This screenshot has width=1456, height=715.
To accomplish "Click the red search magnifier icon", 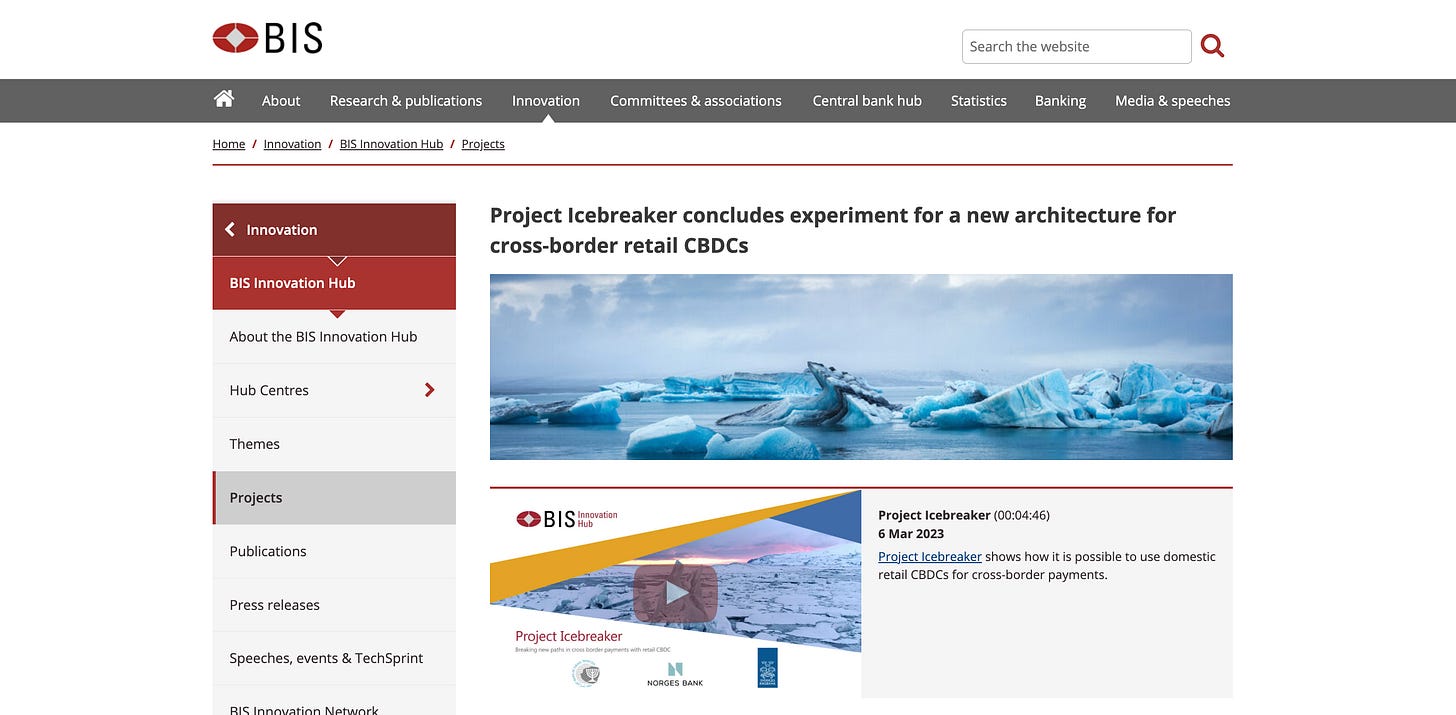I will tap(1212, 46).
